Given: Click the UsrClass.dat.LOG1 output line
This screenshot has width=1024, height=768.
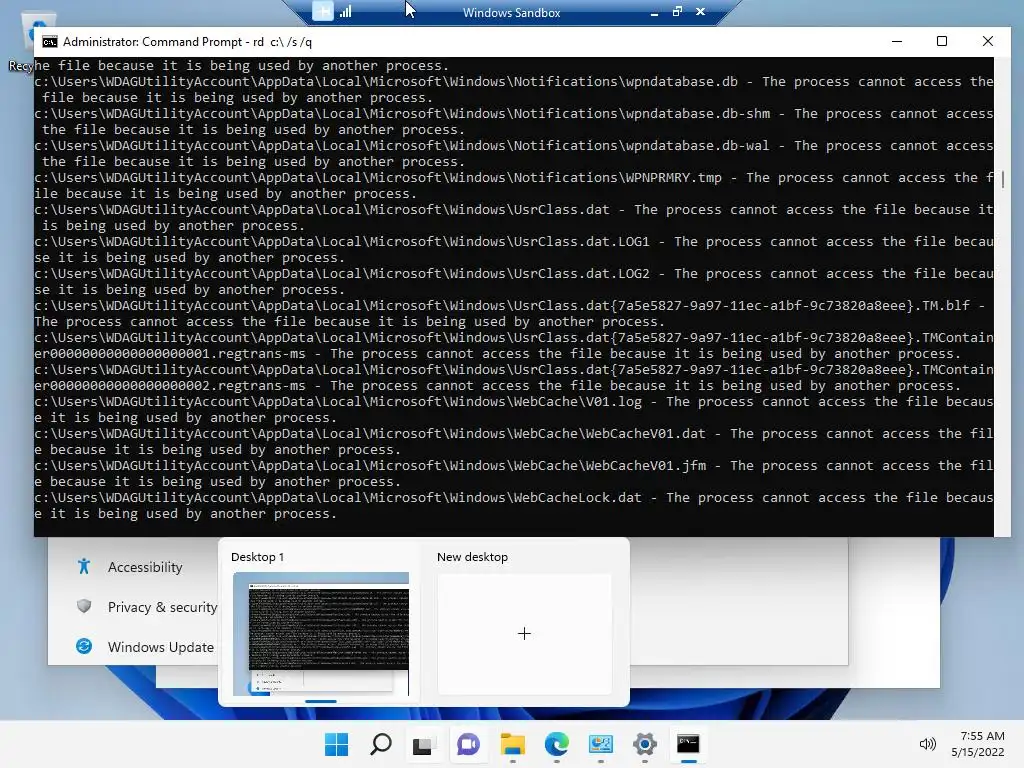Looking at the screenshot, I should pos(514,249).
